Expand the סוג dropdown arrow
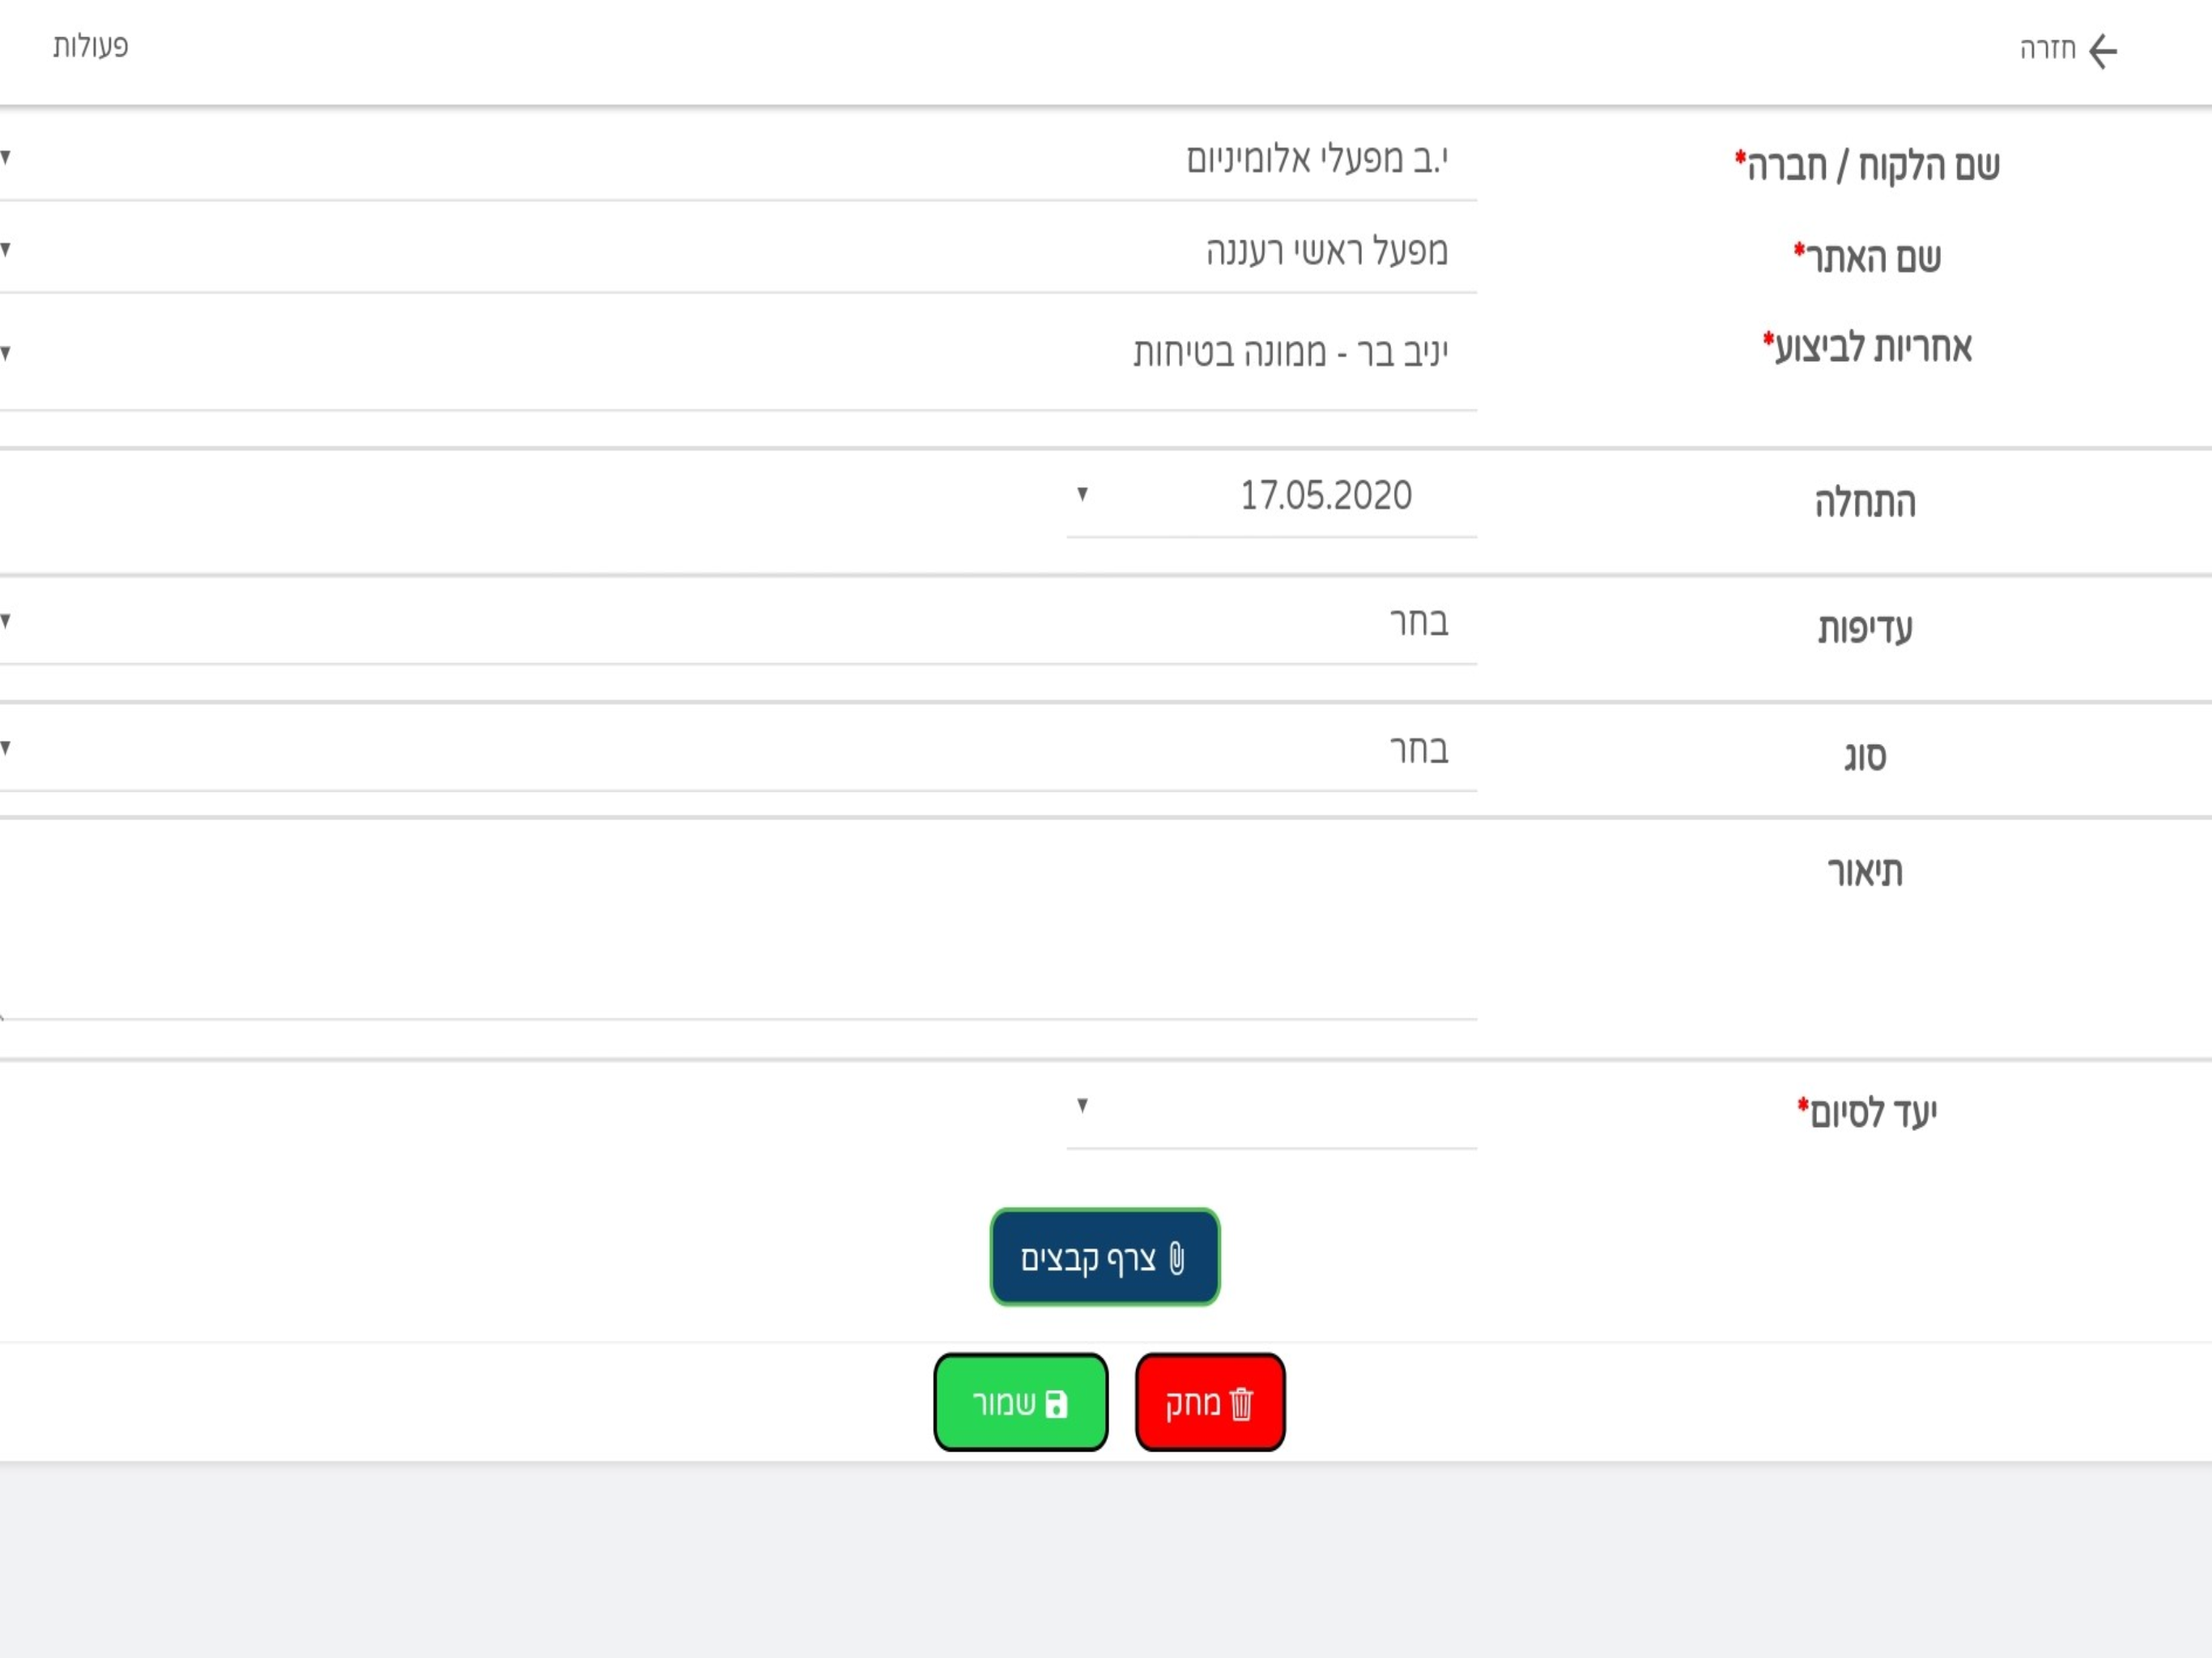 6,748
